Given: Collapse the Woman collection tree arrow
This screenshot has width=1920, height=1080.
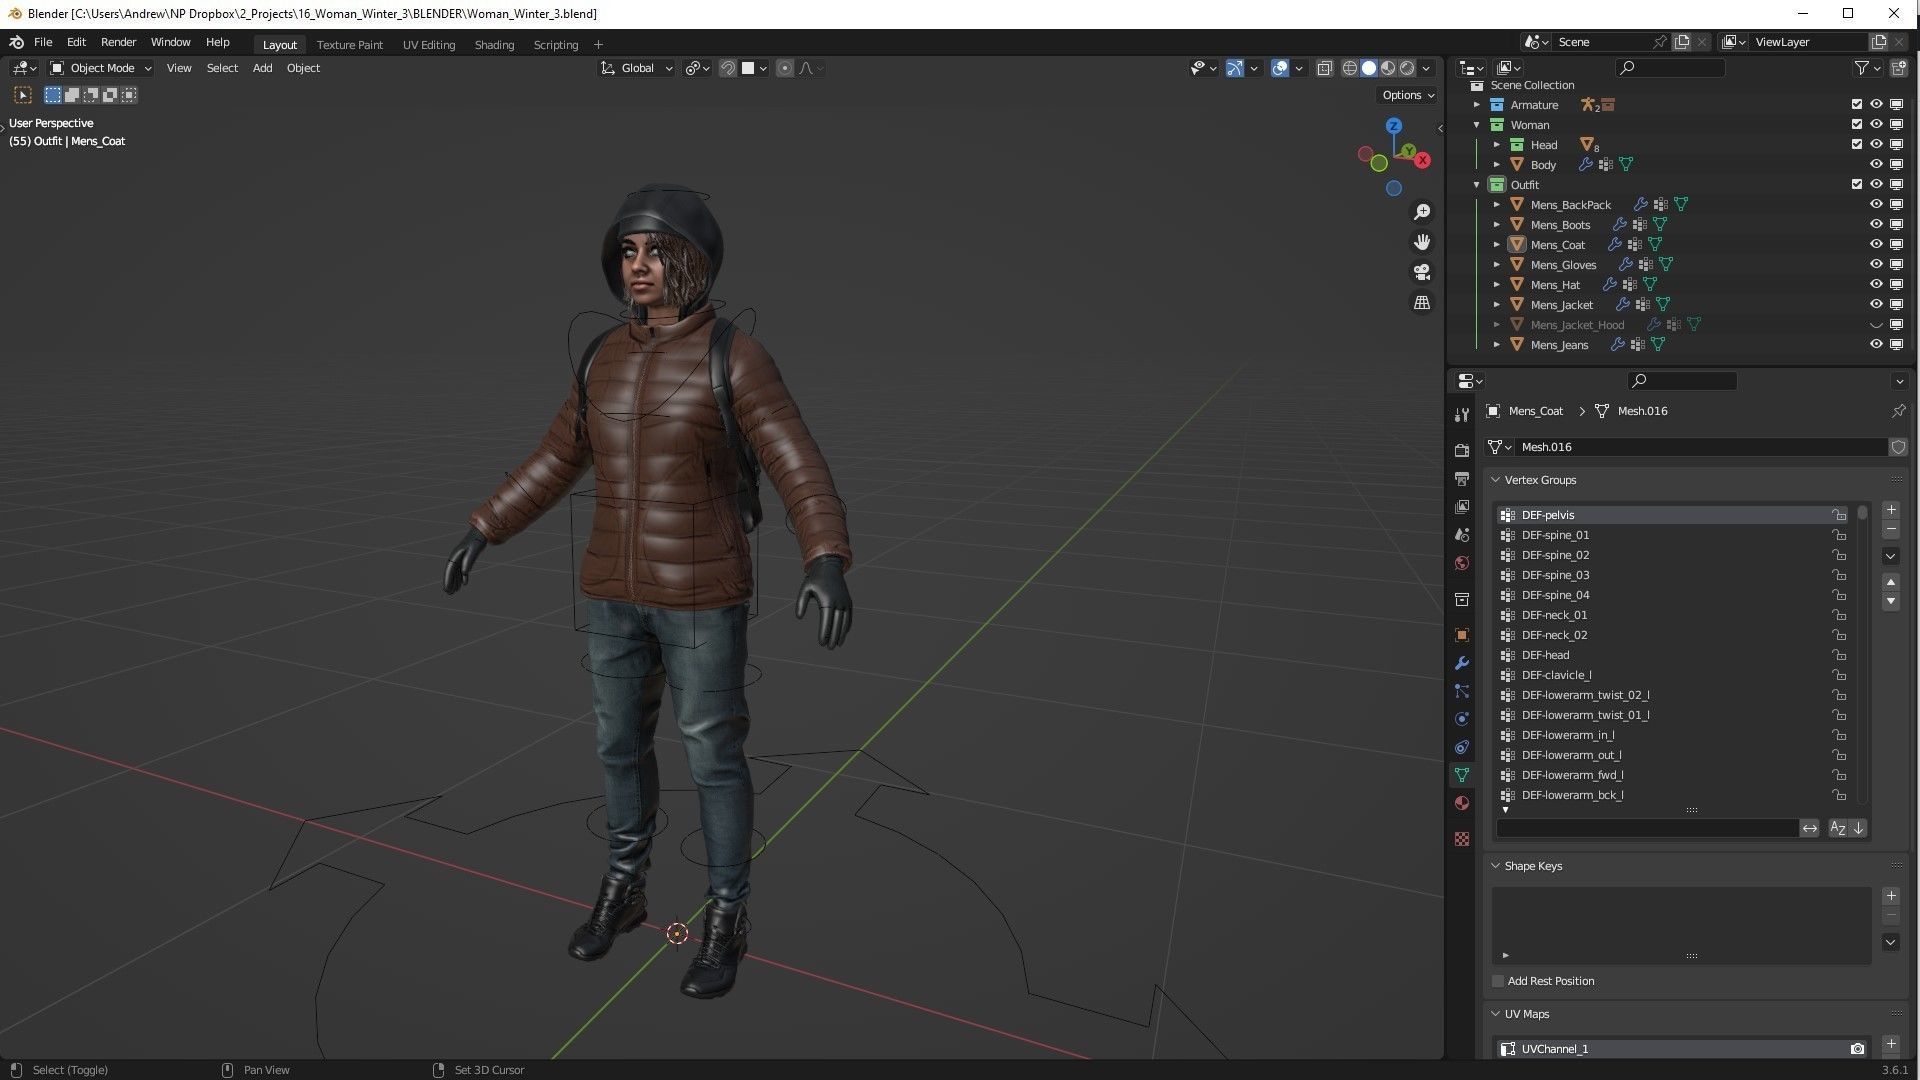Looking at the screenshot, I should click(1477, 125).
